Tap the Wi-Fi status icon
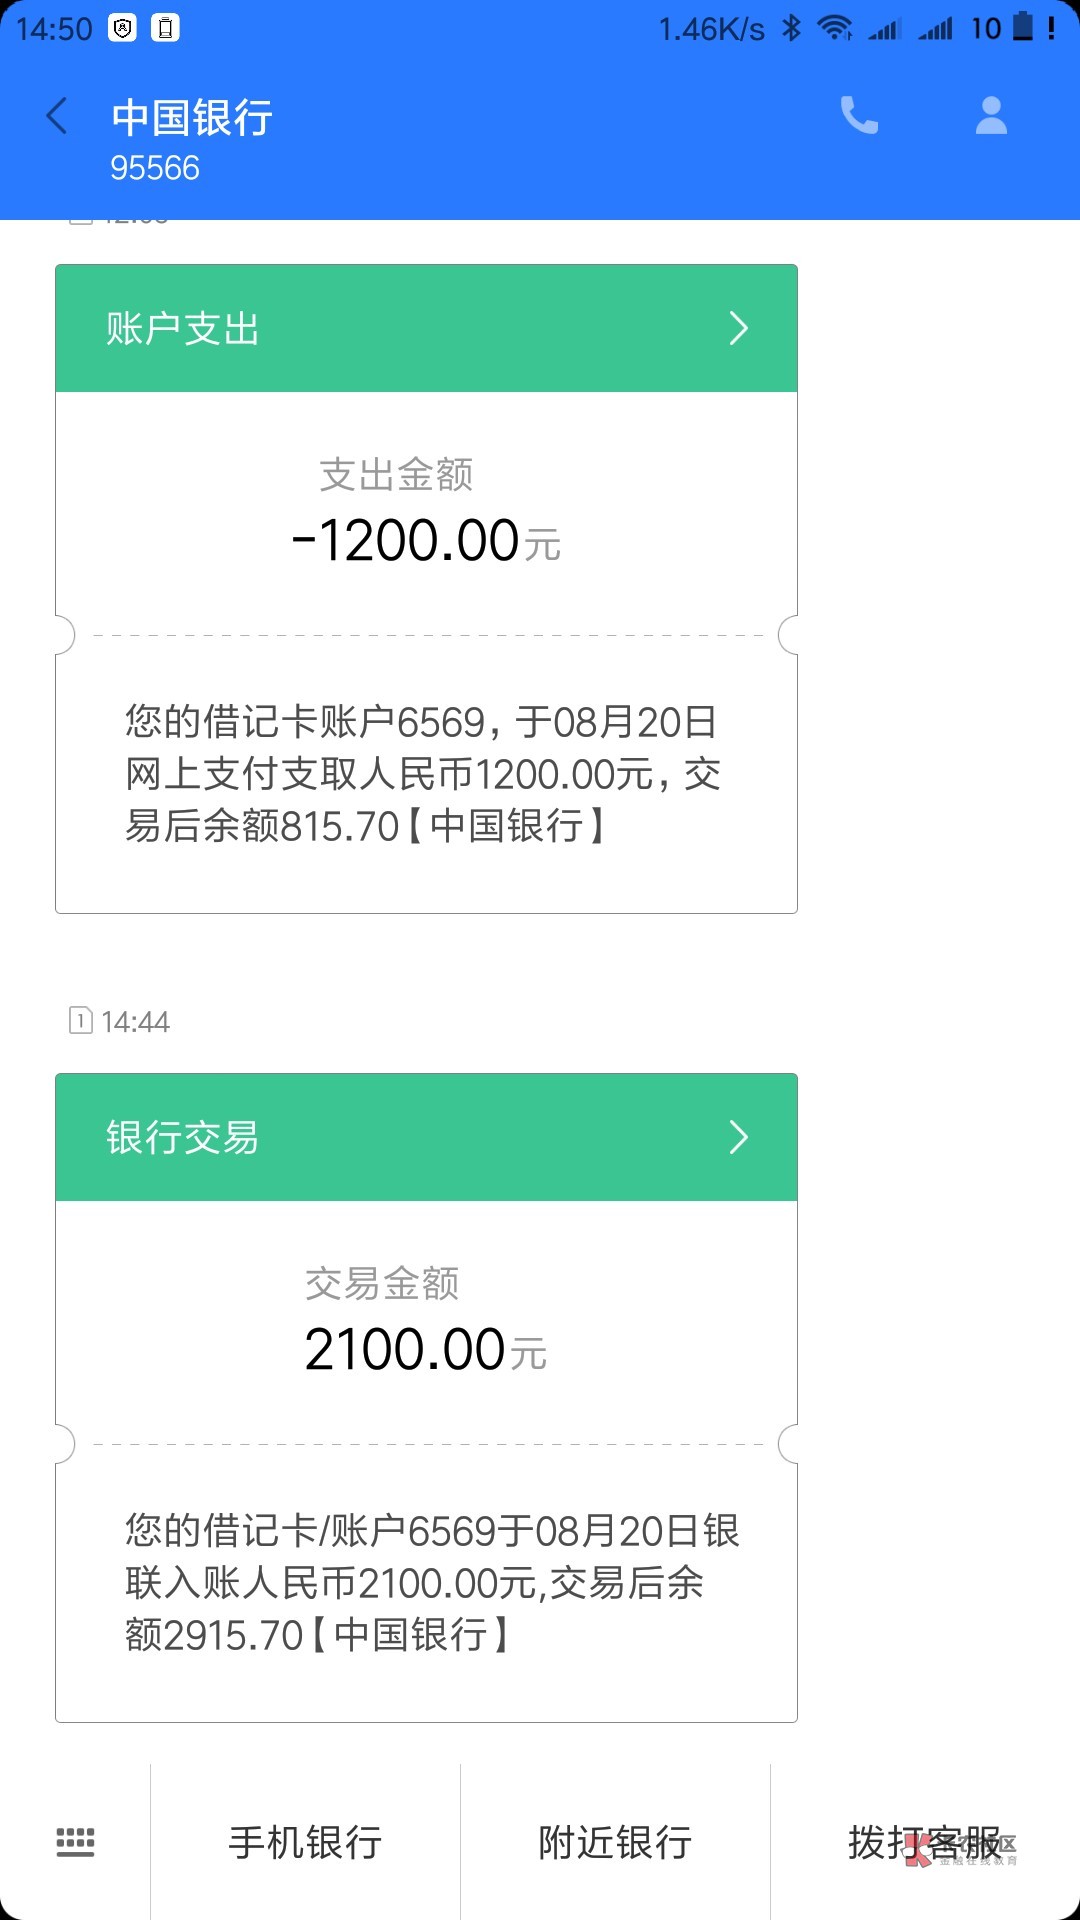This screenshot has width=1080, height=1920. [x=834, y=28]
